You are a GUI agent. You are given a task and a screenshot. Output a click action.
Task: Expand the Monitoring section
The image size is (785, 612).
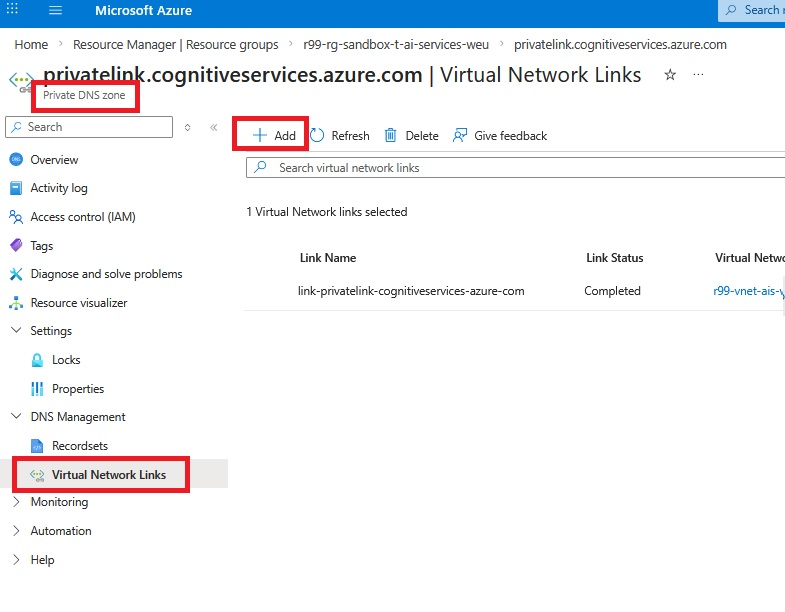[x=16, y=502]
